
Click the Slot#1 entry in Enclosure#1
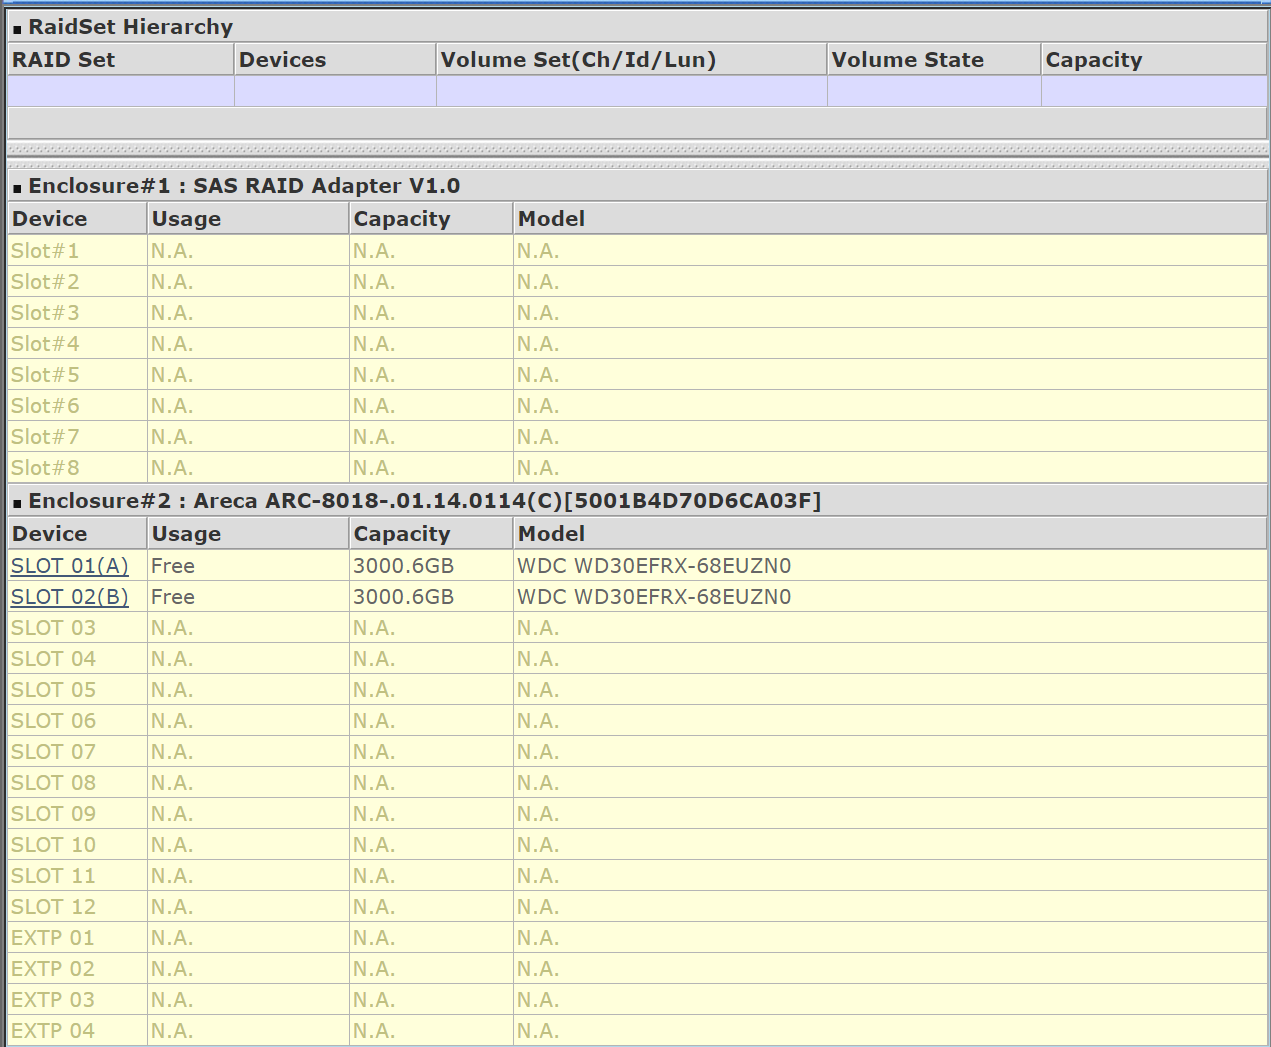tap(45, 251)
